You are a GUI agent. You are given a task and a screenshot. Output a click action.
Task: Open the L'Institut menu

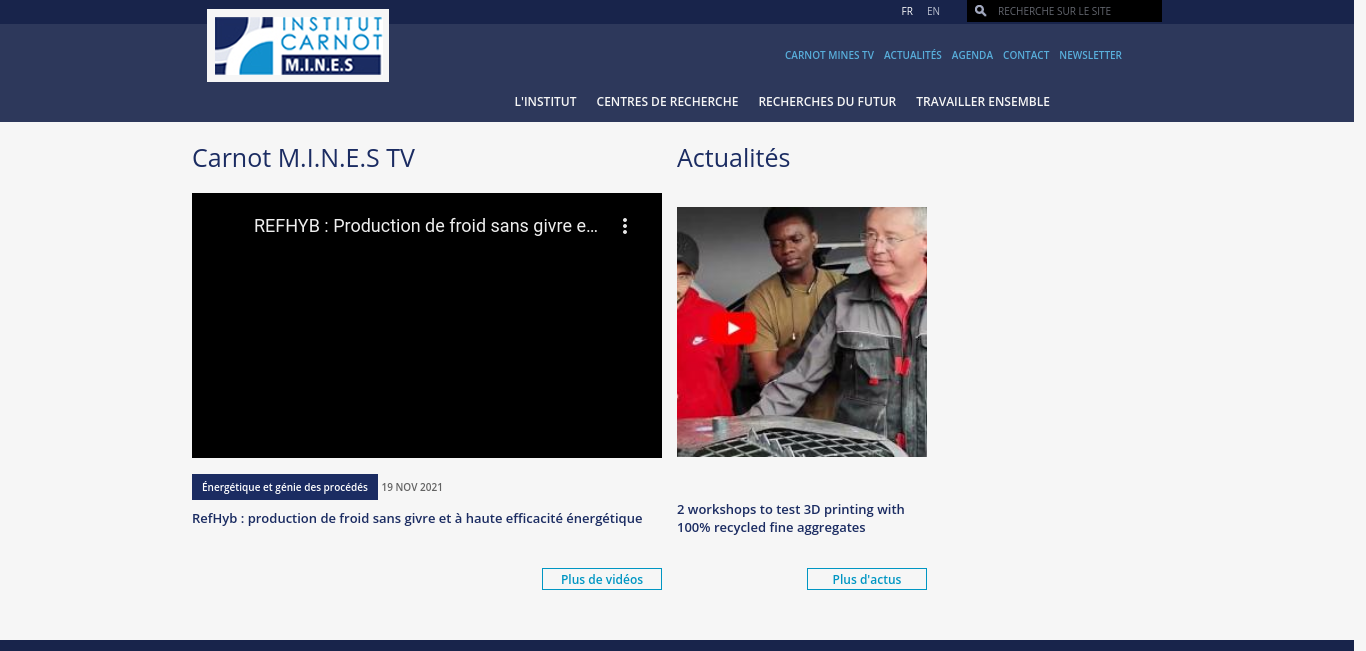pyautogui.click(x=545, y=101)
